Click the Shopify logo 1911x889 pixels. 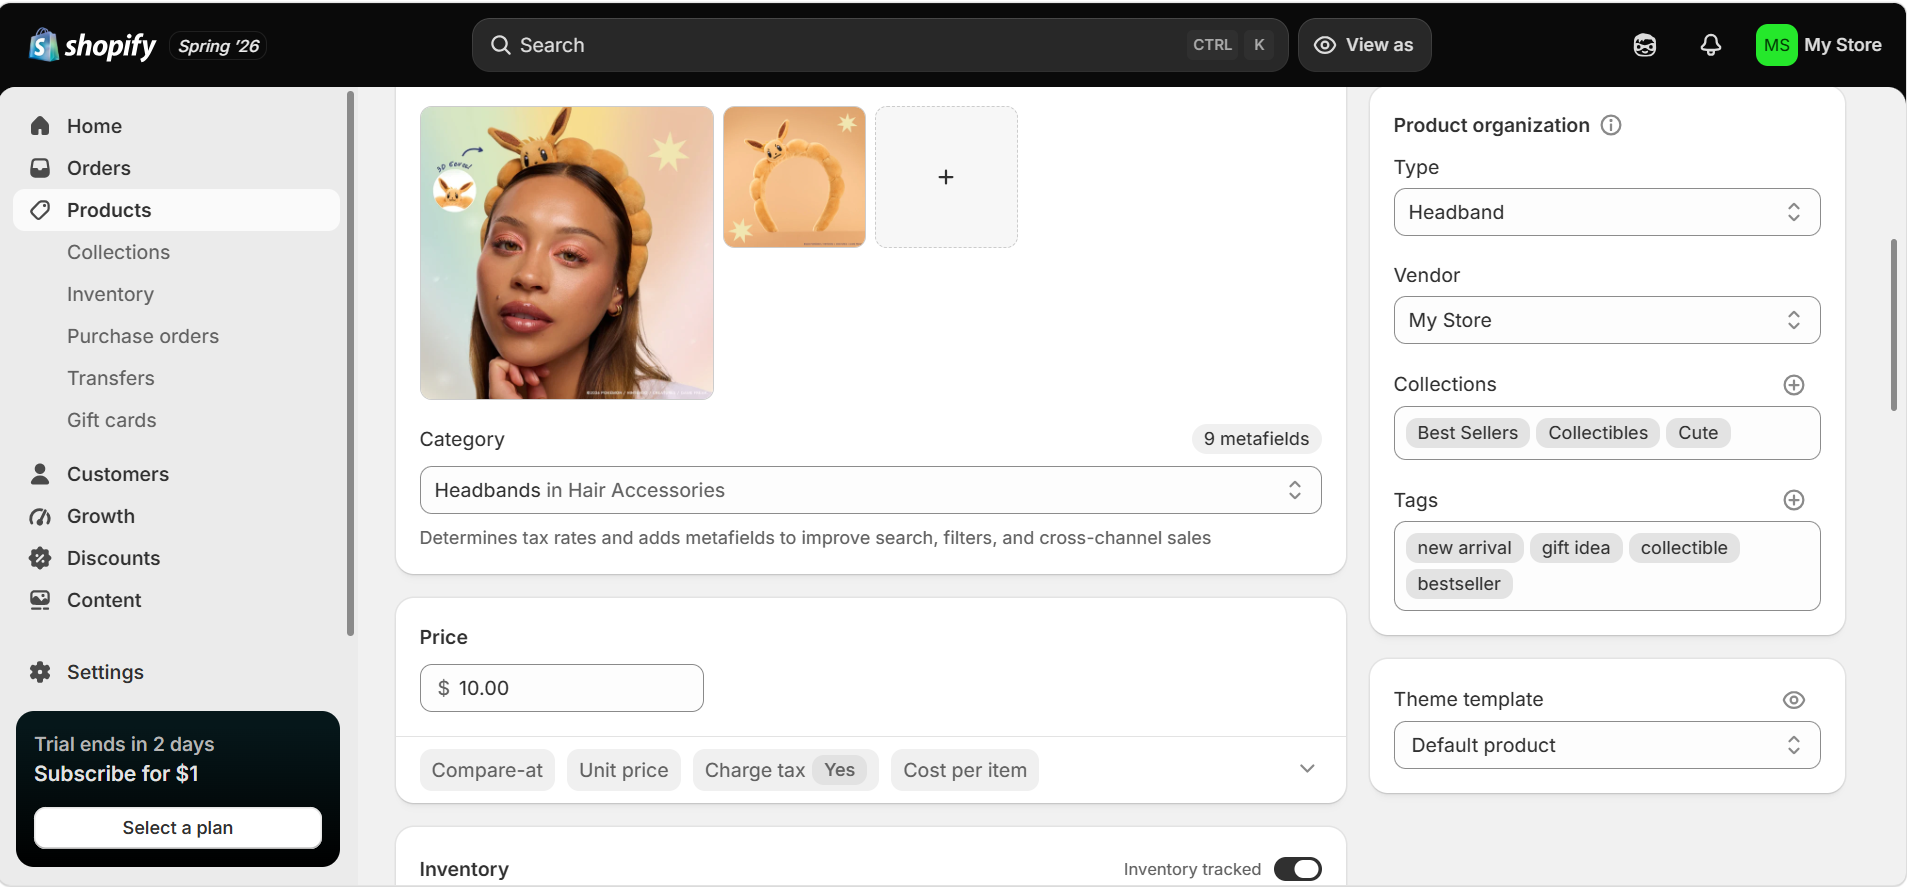[x=92, y=45]
